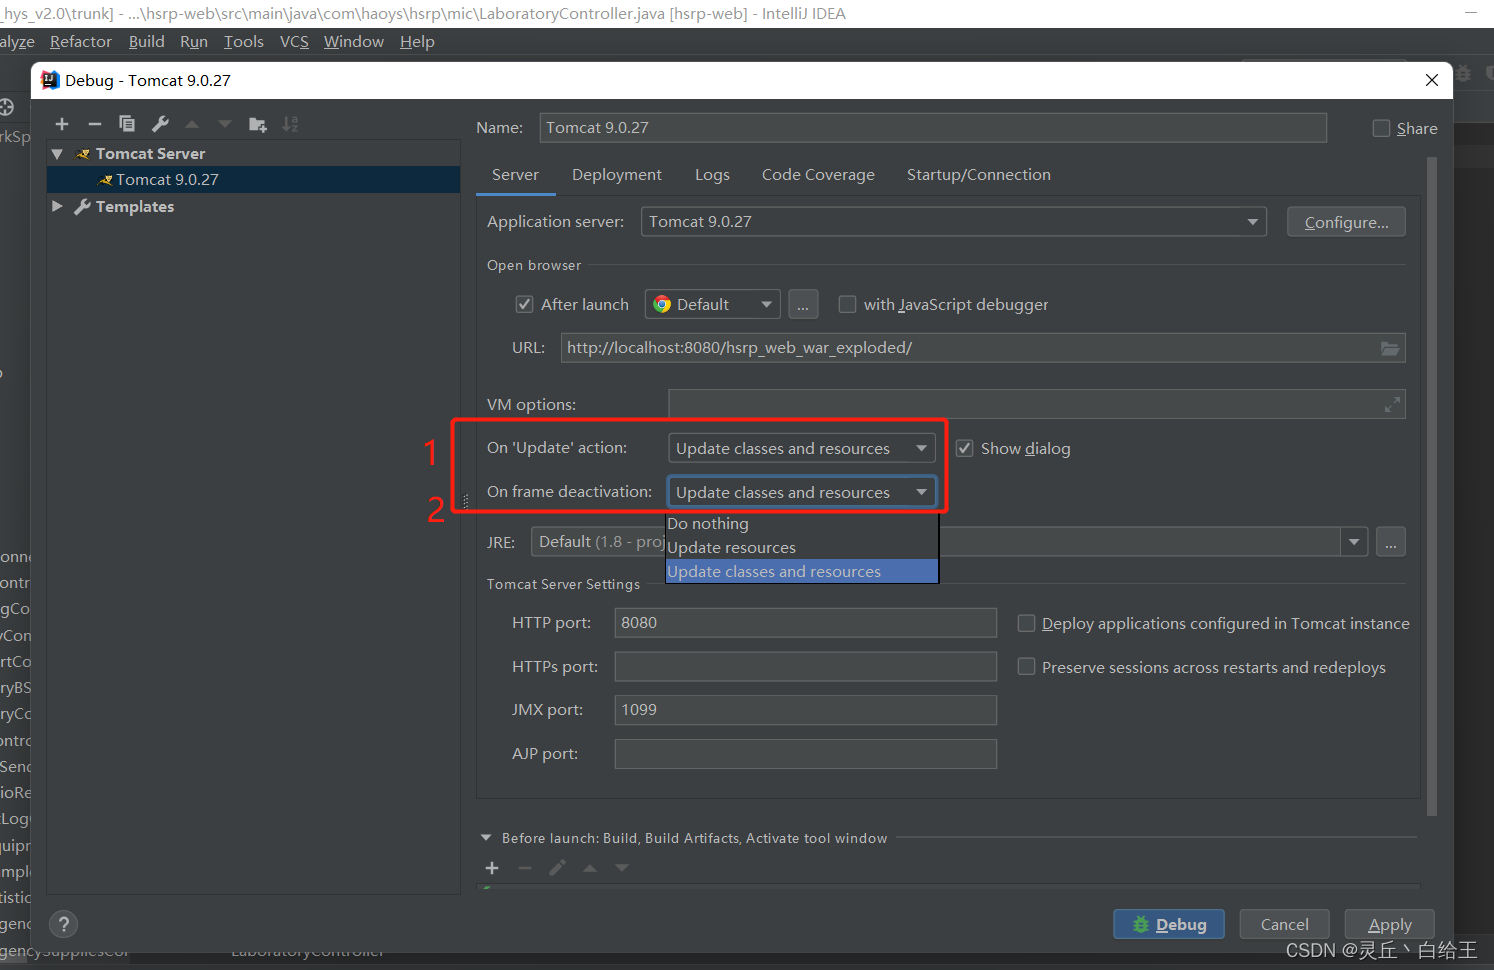
Task: Toggle the Share checkbox
Action: (x=1381, y=128)
